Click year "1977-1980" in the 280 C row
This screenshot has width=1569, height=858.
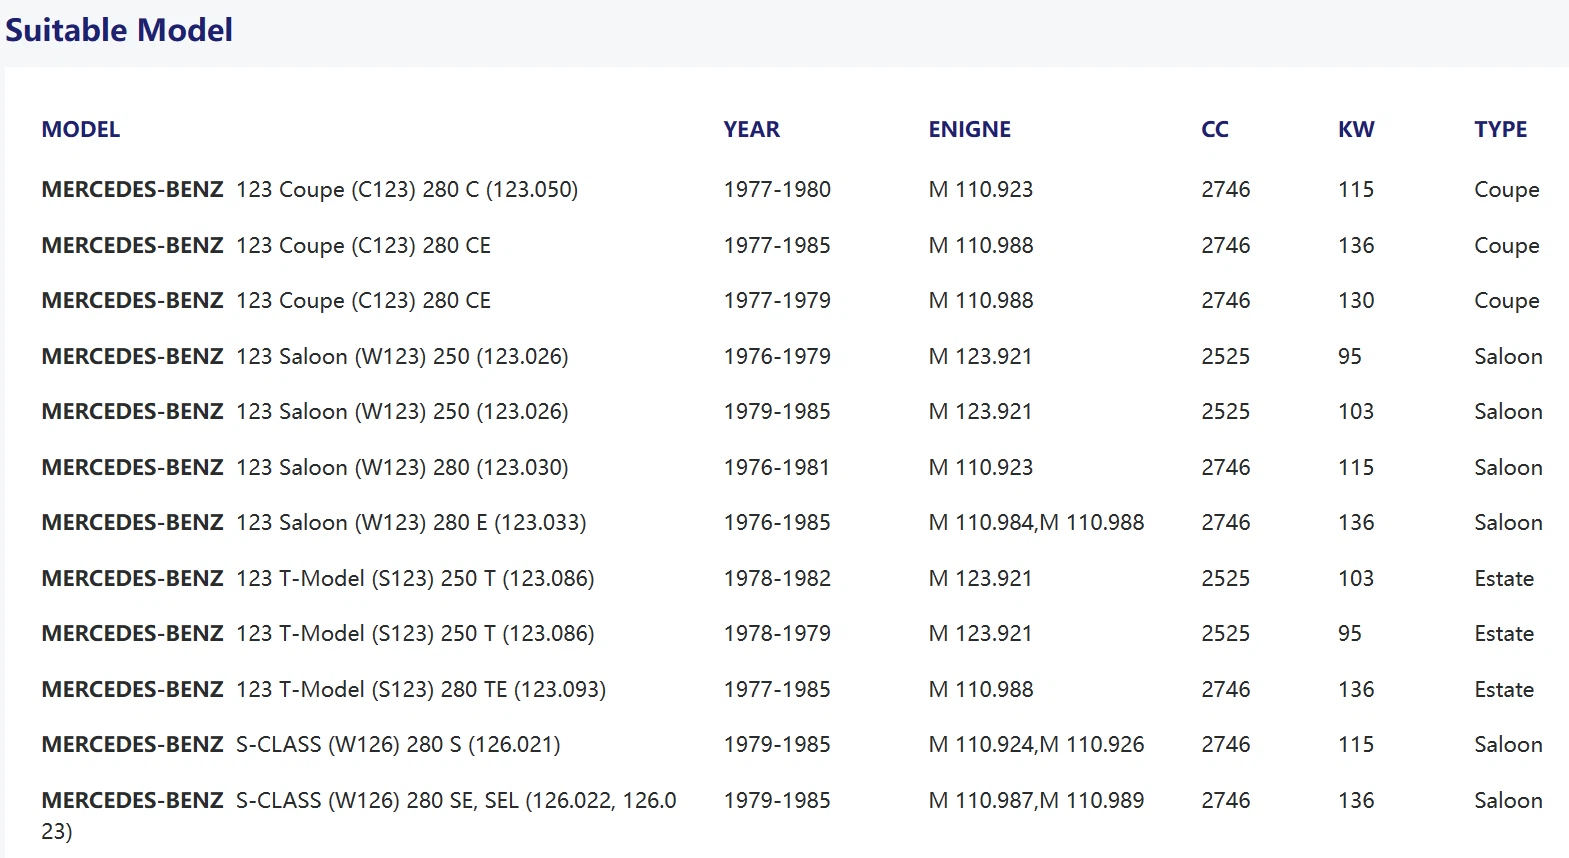tap(777, 189)
